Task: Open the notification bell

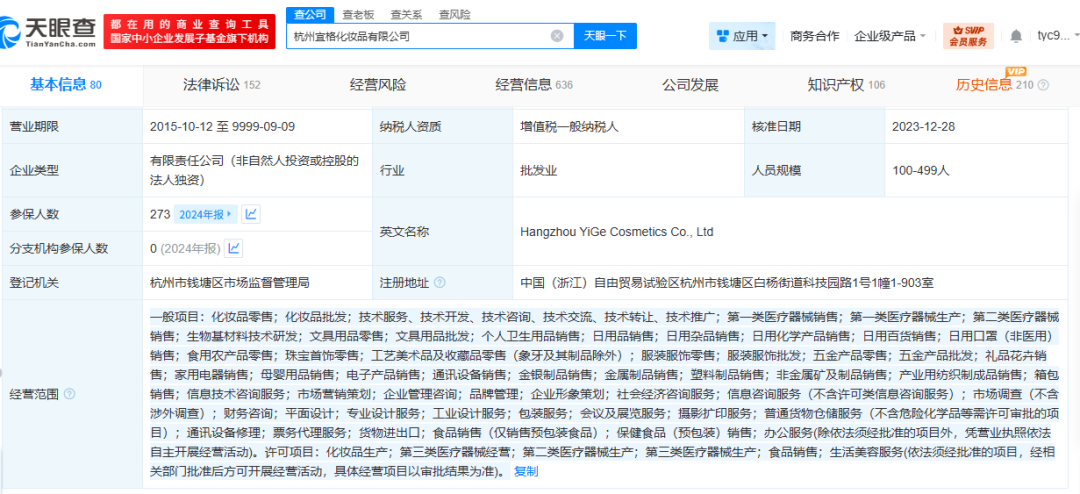Action: coord(1016,36)
